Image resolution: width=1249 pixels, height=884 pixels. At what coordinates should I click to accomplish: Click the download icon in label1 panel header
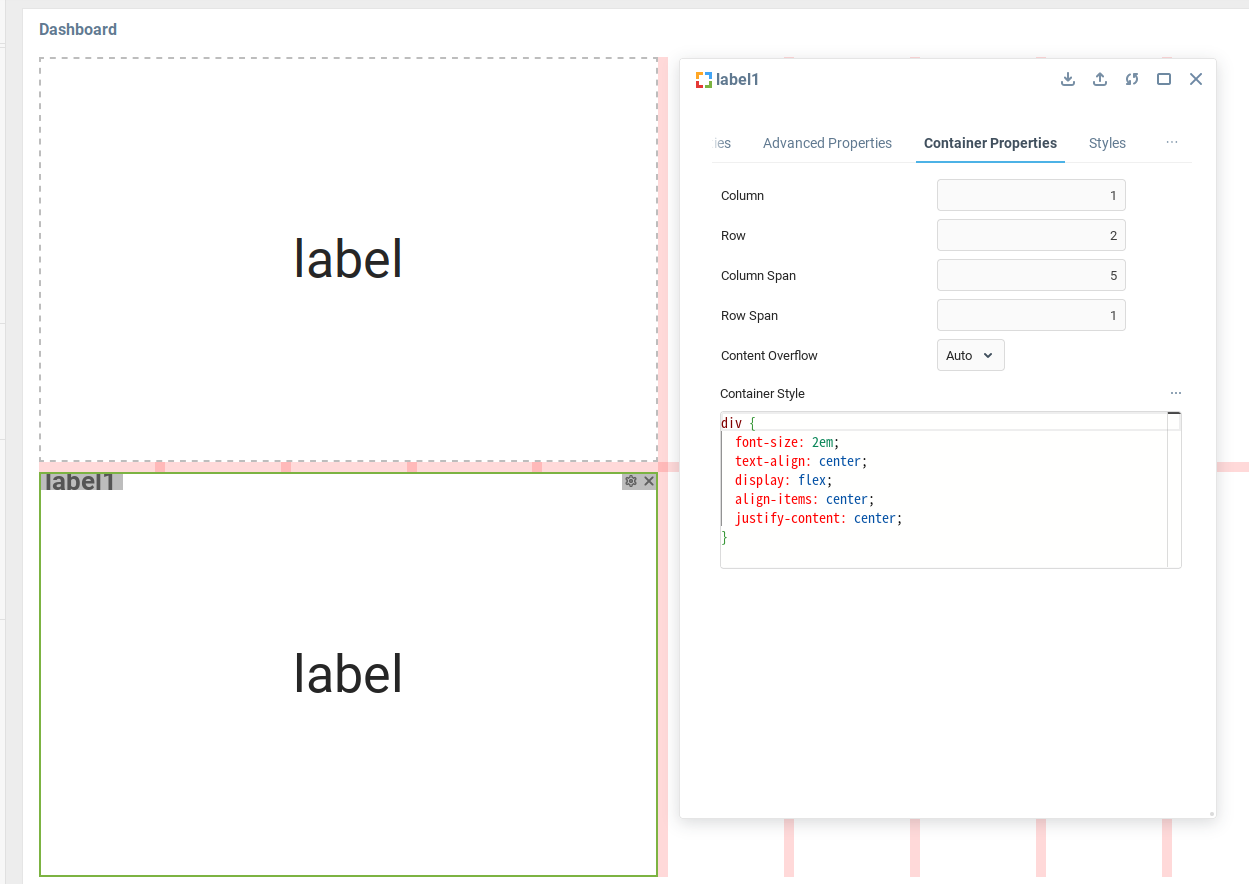tap(1068, 80)
